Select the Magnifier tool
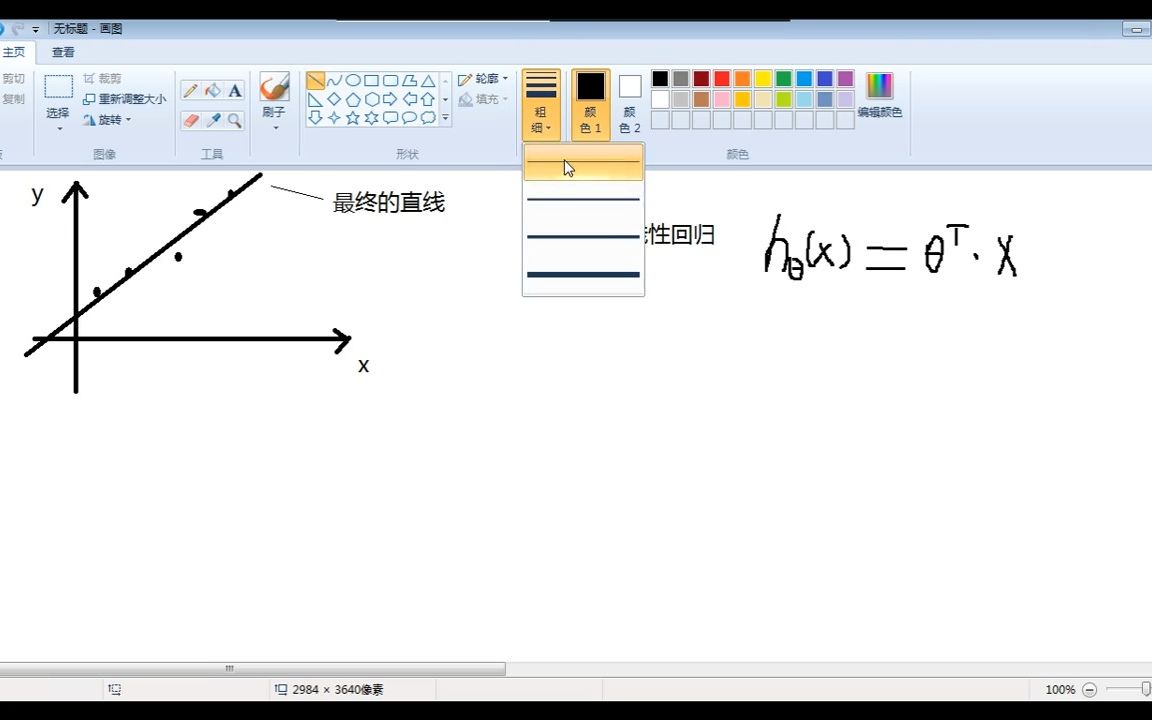This screenshot has width=1152, height=720. click(234, 120)
